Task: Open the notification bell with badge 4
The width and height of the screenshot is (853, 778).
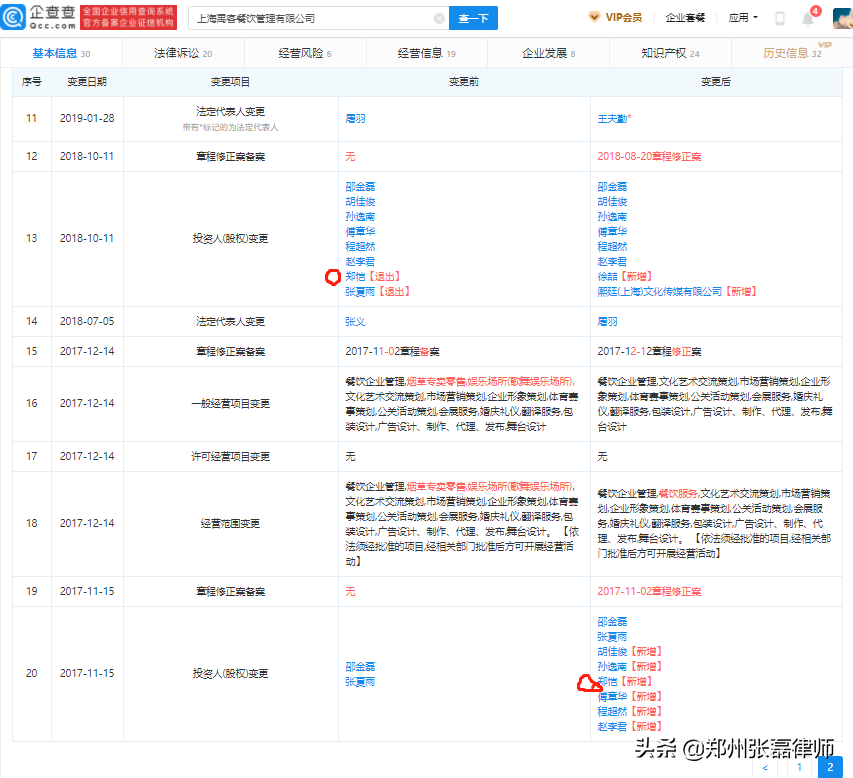Action: [806, 17]
